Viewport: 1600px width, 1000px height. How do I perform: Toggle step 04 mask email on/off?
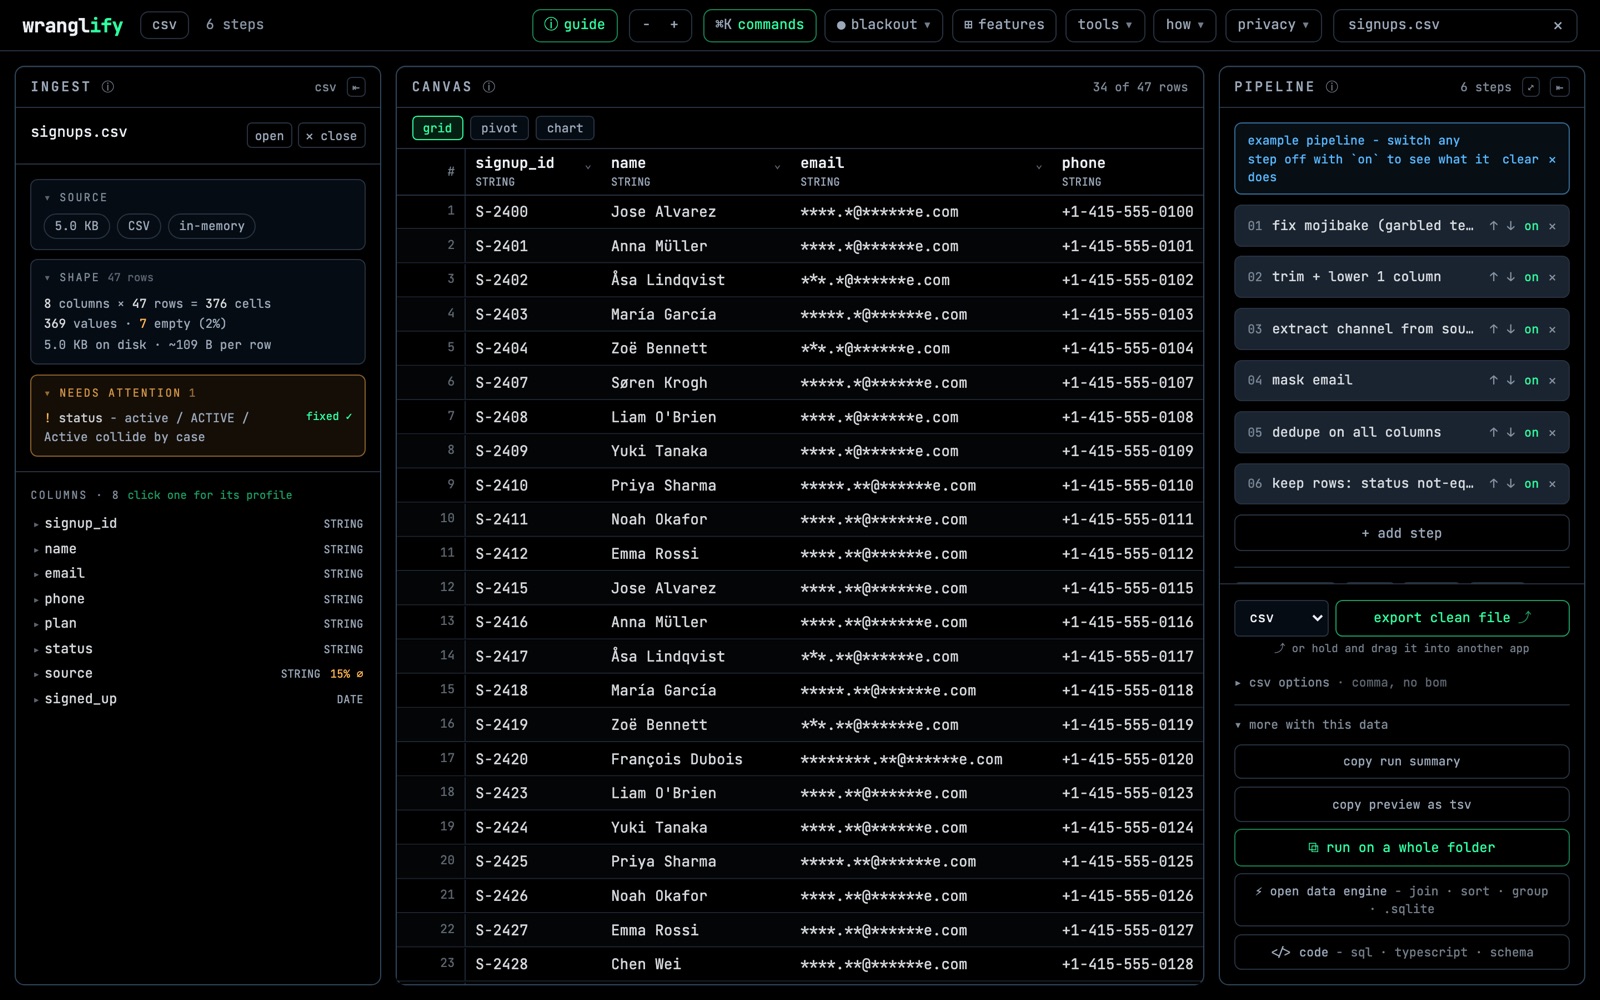point(1531,380)
